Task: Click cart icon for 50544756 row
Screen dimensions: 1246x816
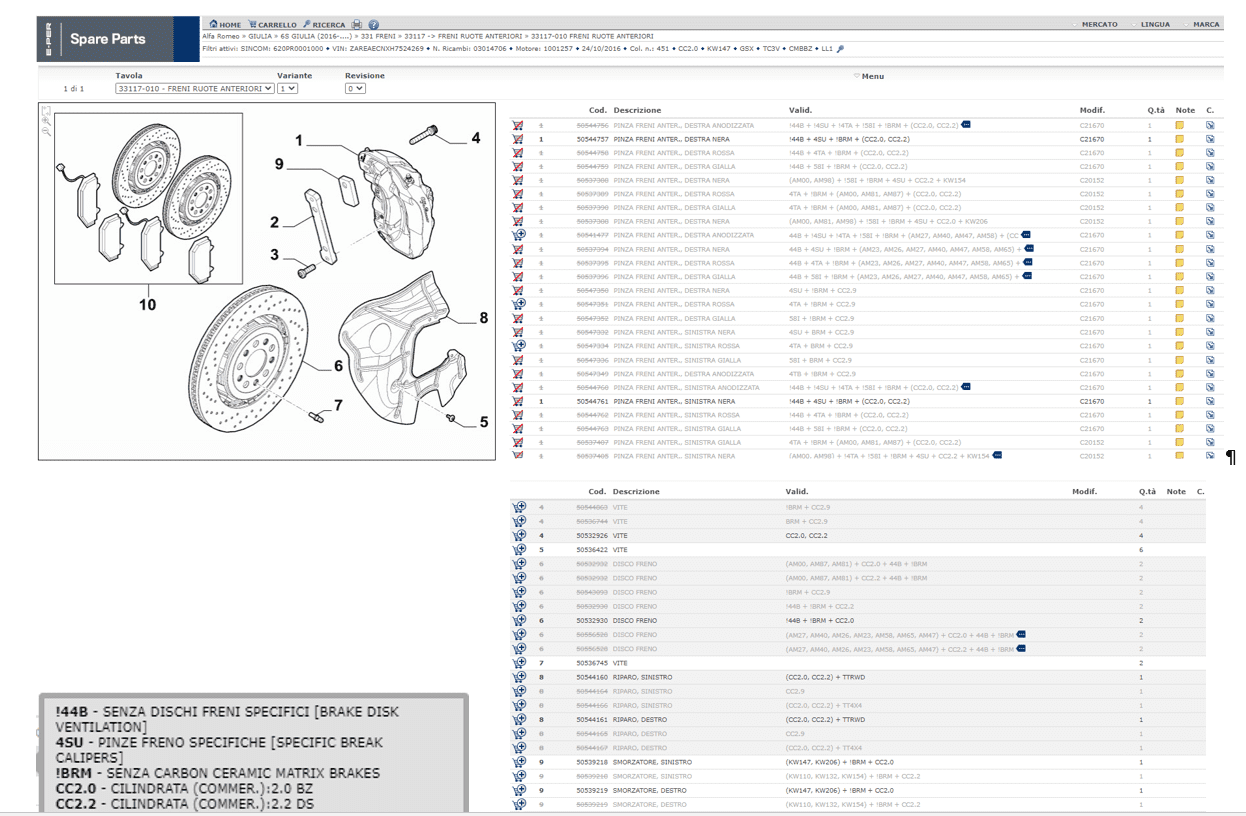Action: (518, 125)
